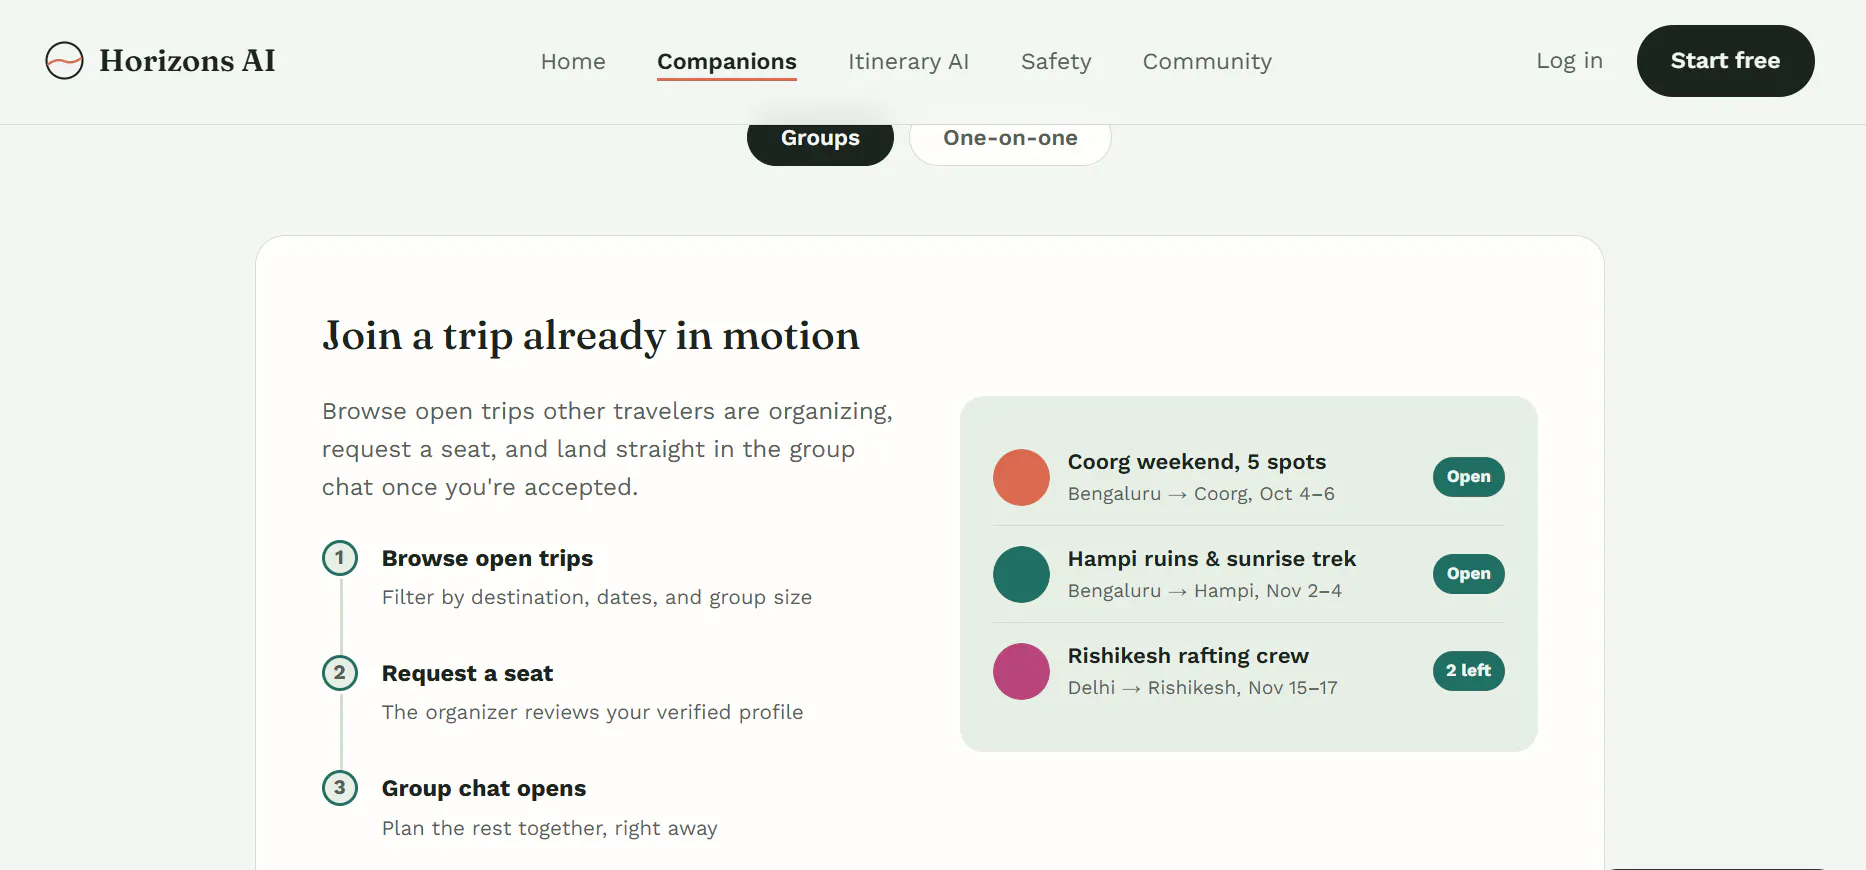This screenshot has height=870, width=1866.
Task: Click the step 3 circle icon
Action: [x=340, y=788]
